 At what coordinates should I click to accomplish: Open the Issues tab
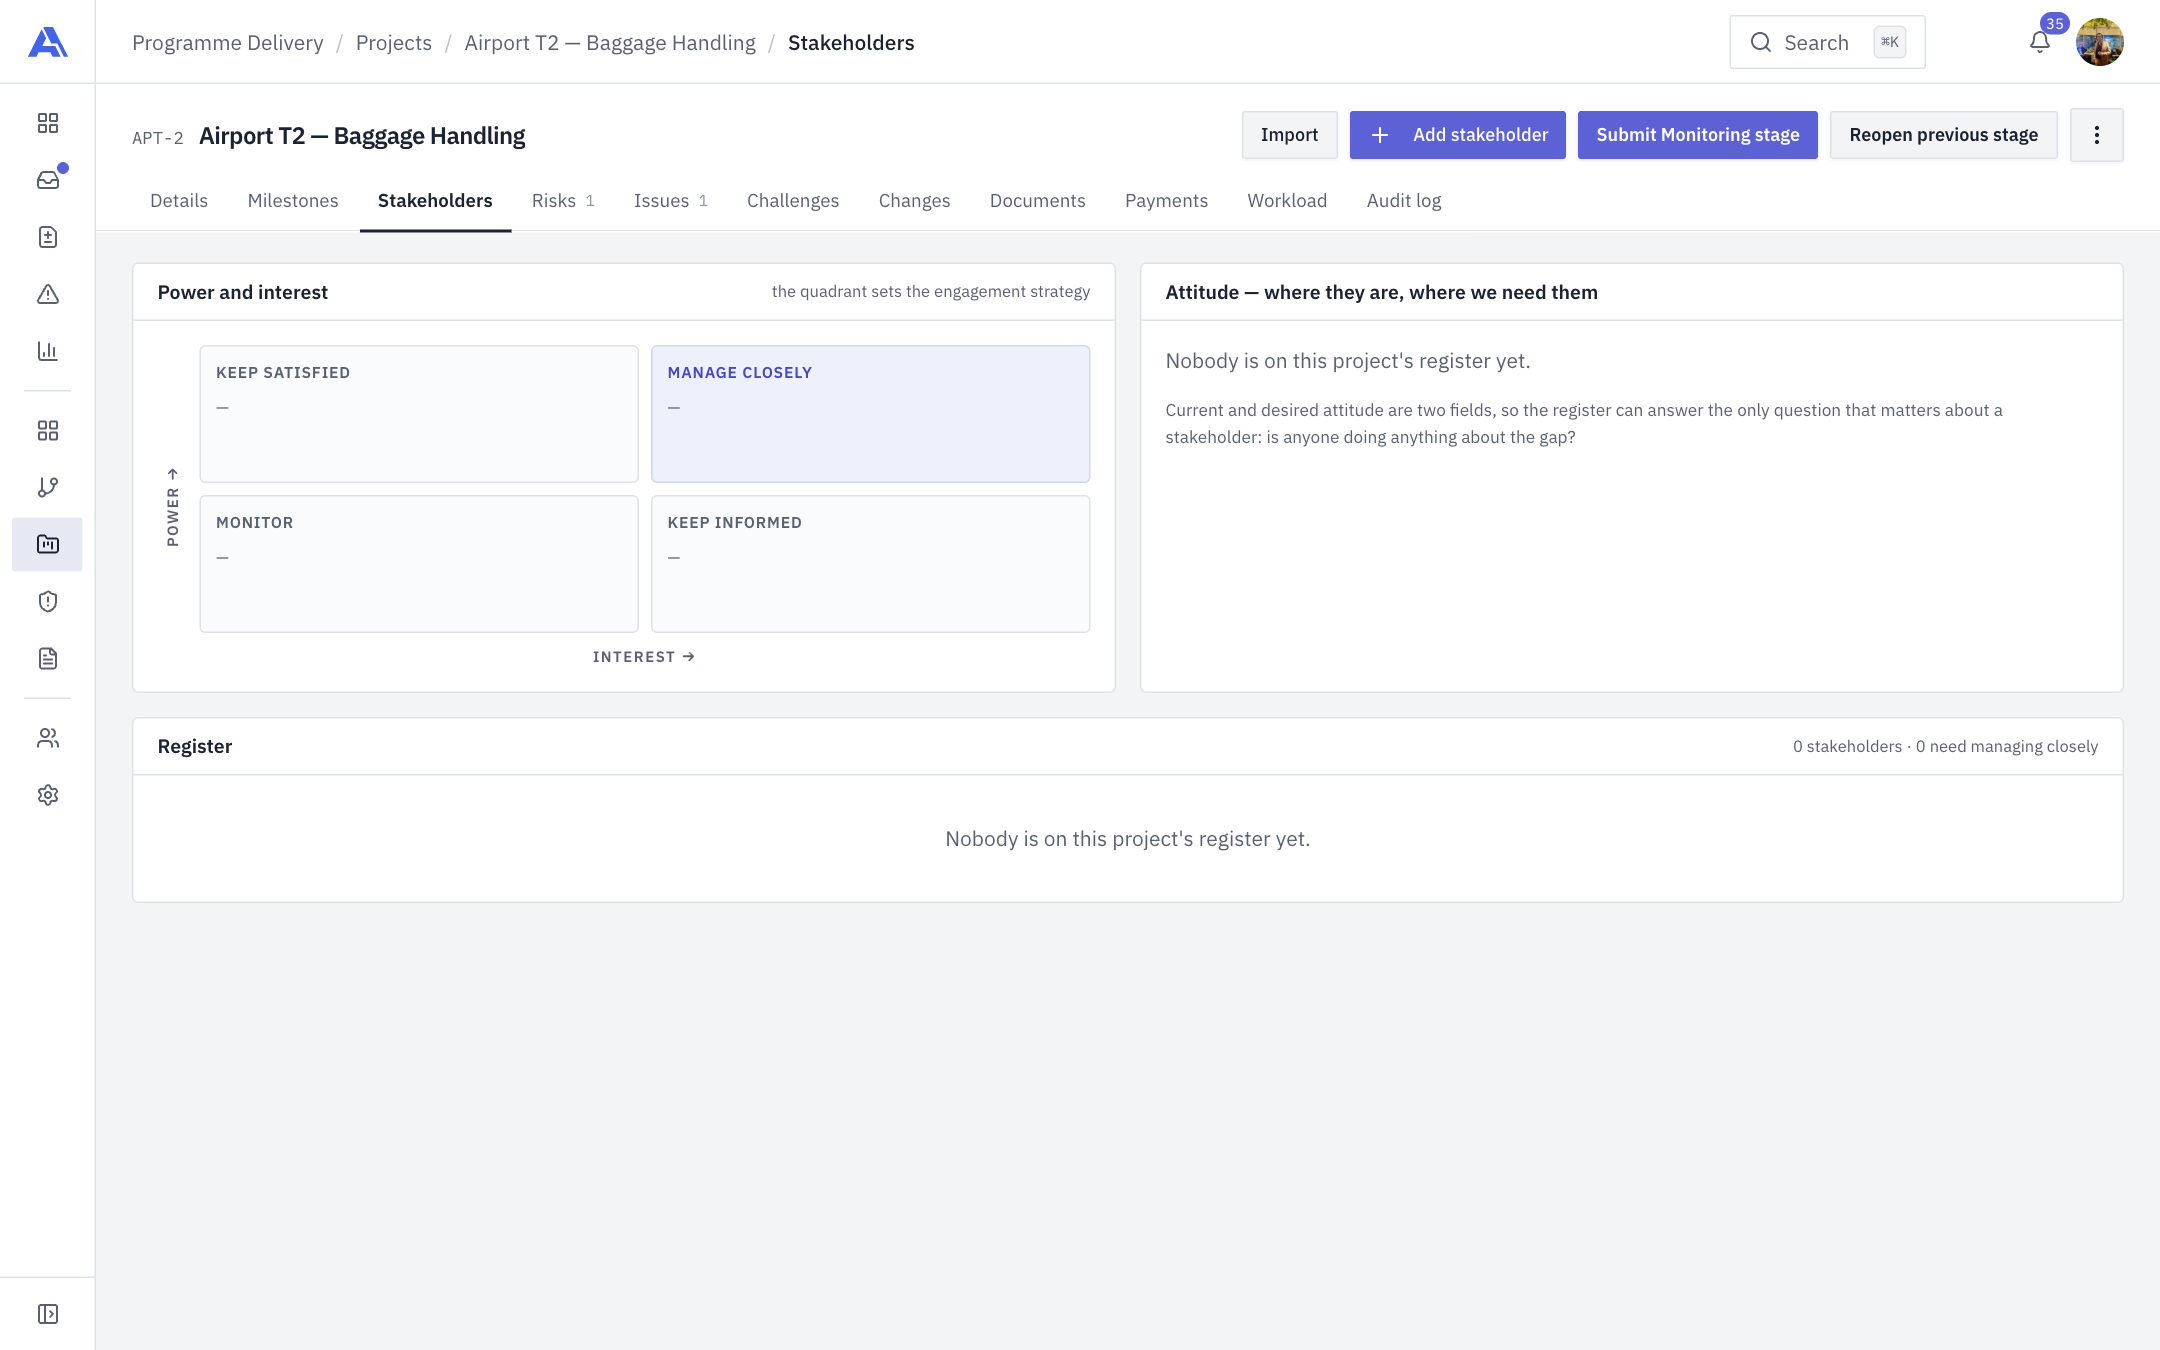(671, 201)
